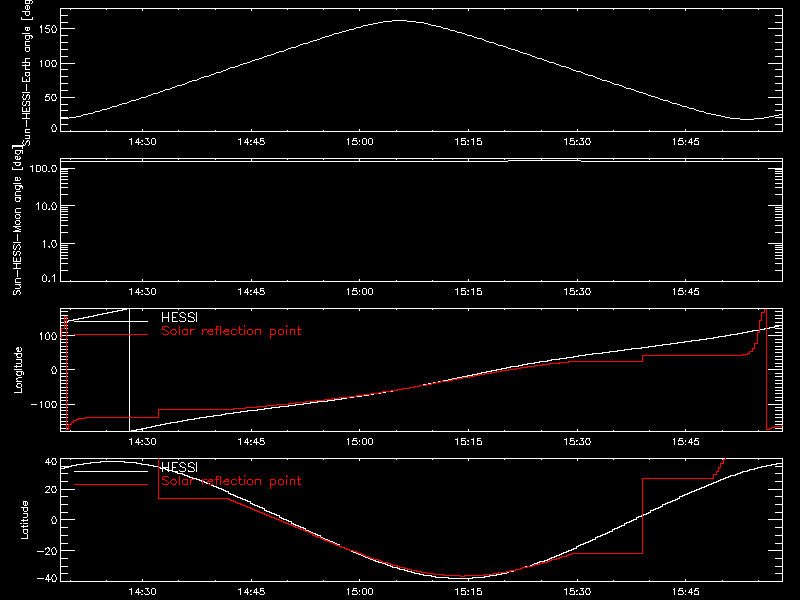The image size is (800, 600).
Task: Click the Latitude y-axis title
Action: [x=24, y=520]
